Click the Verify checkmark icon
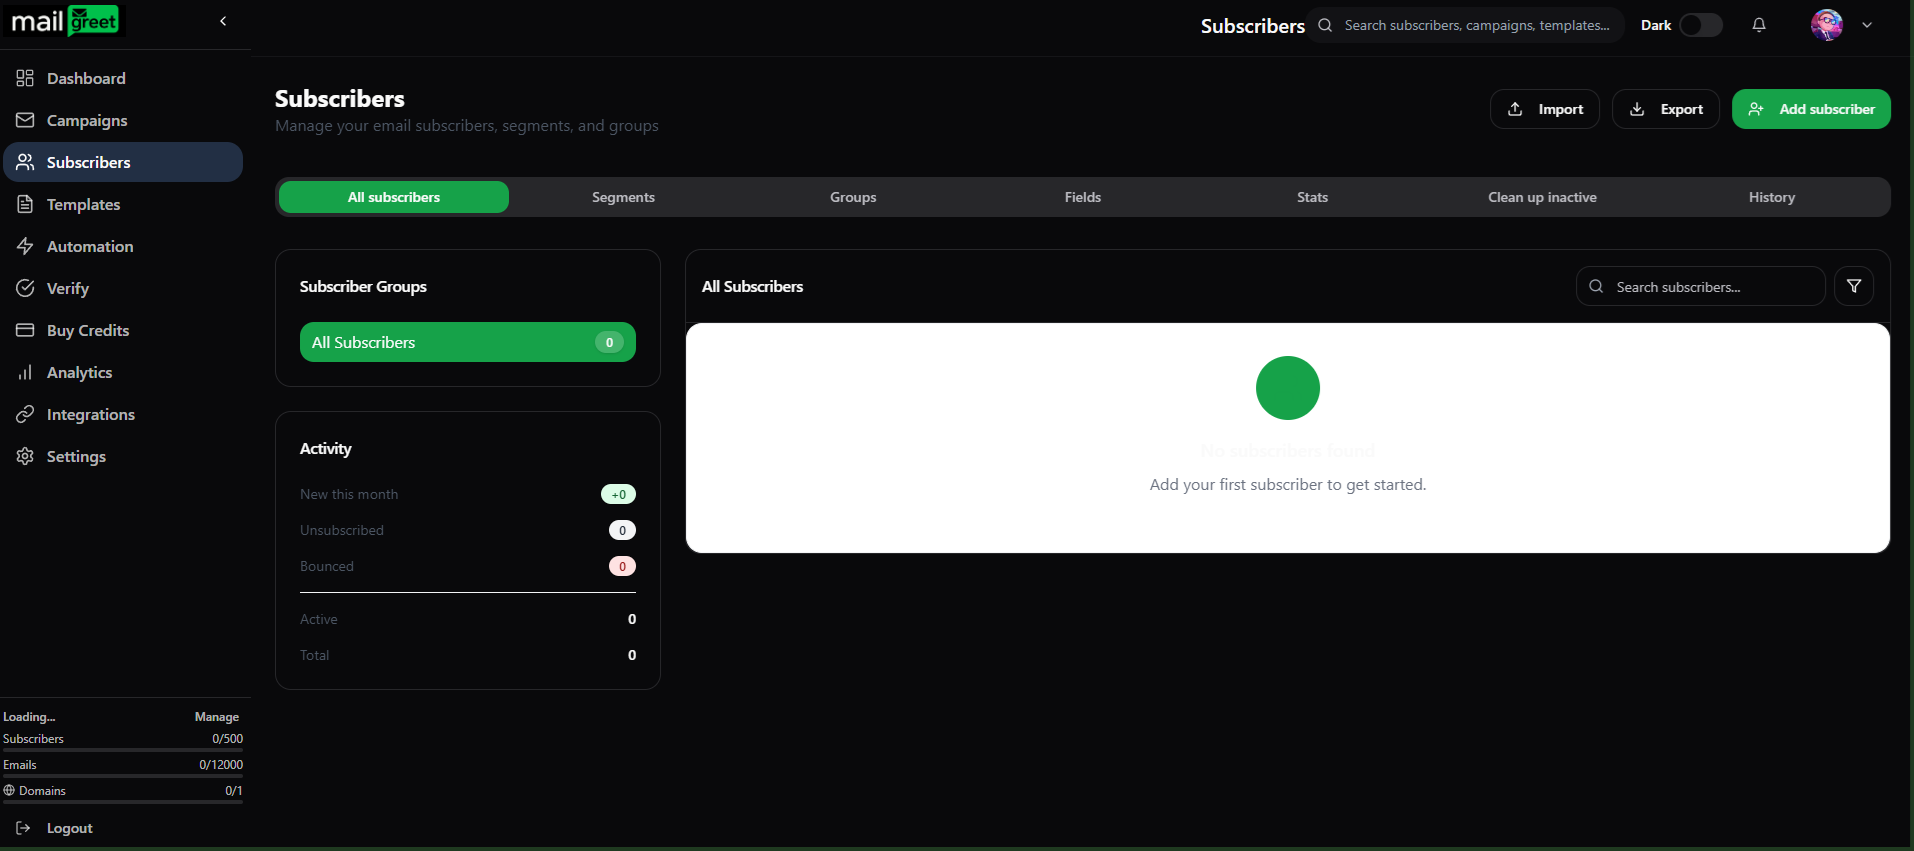 [25, 288]
